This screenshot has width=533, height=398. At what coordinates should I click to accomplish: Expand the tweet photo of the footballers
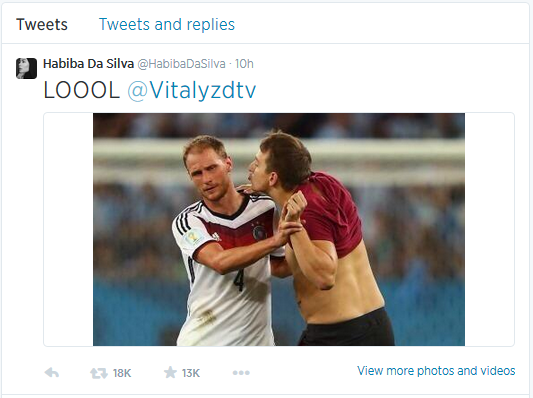coord(279,229)
